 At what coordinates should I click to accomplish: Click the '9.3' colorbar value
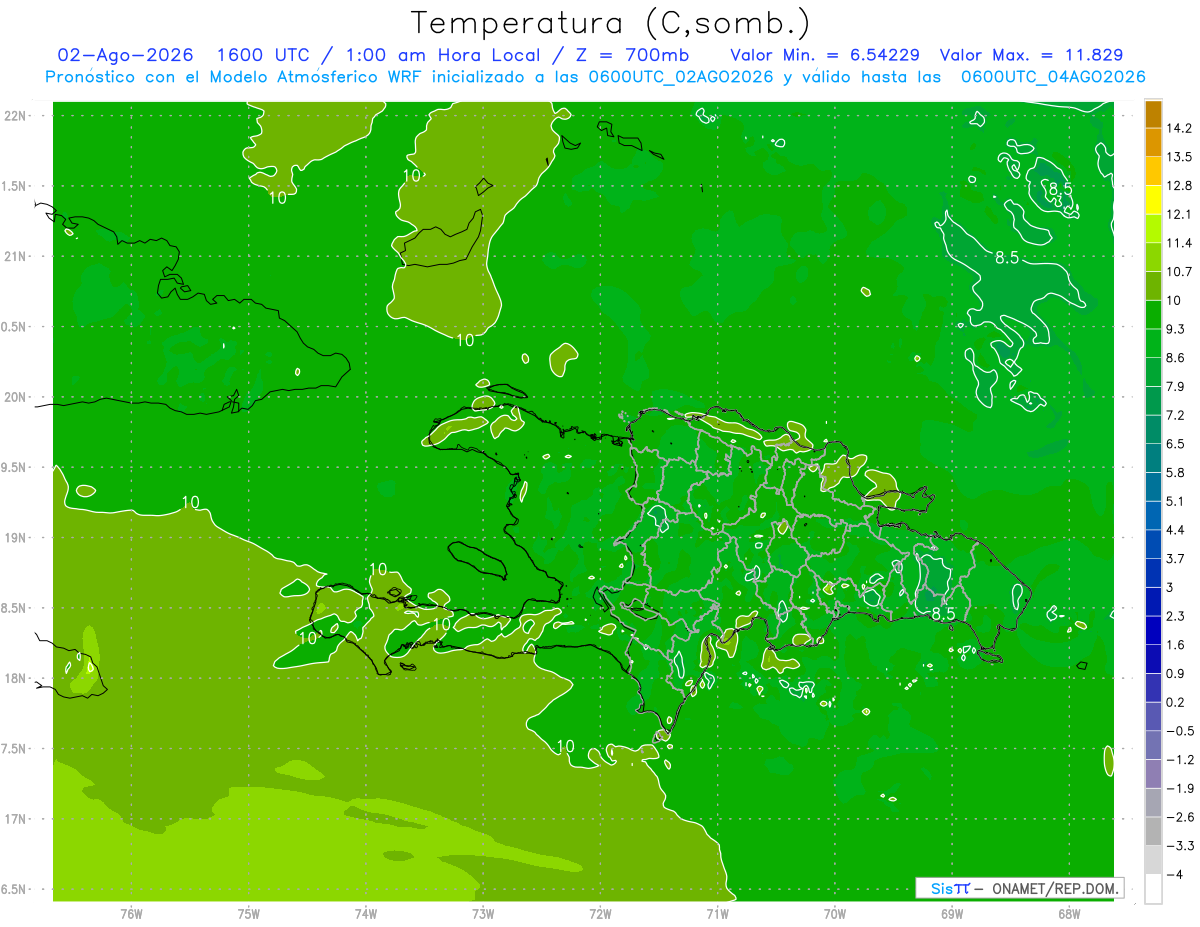coord(1177,329)
